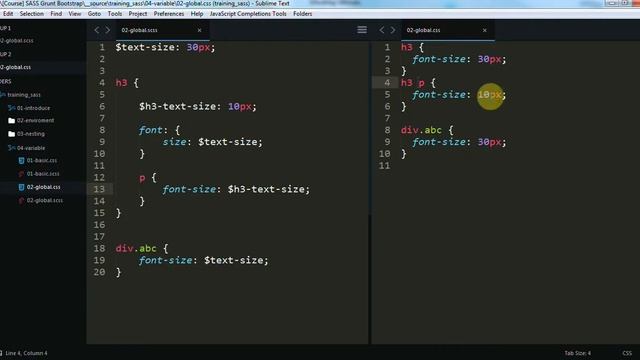
Task: Click line number 13 in left gutter
Action: click(x=99, y=189)
